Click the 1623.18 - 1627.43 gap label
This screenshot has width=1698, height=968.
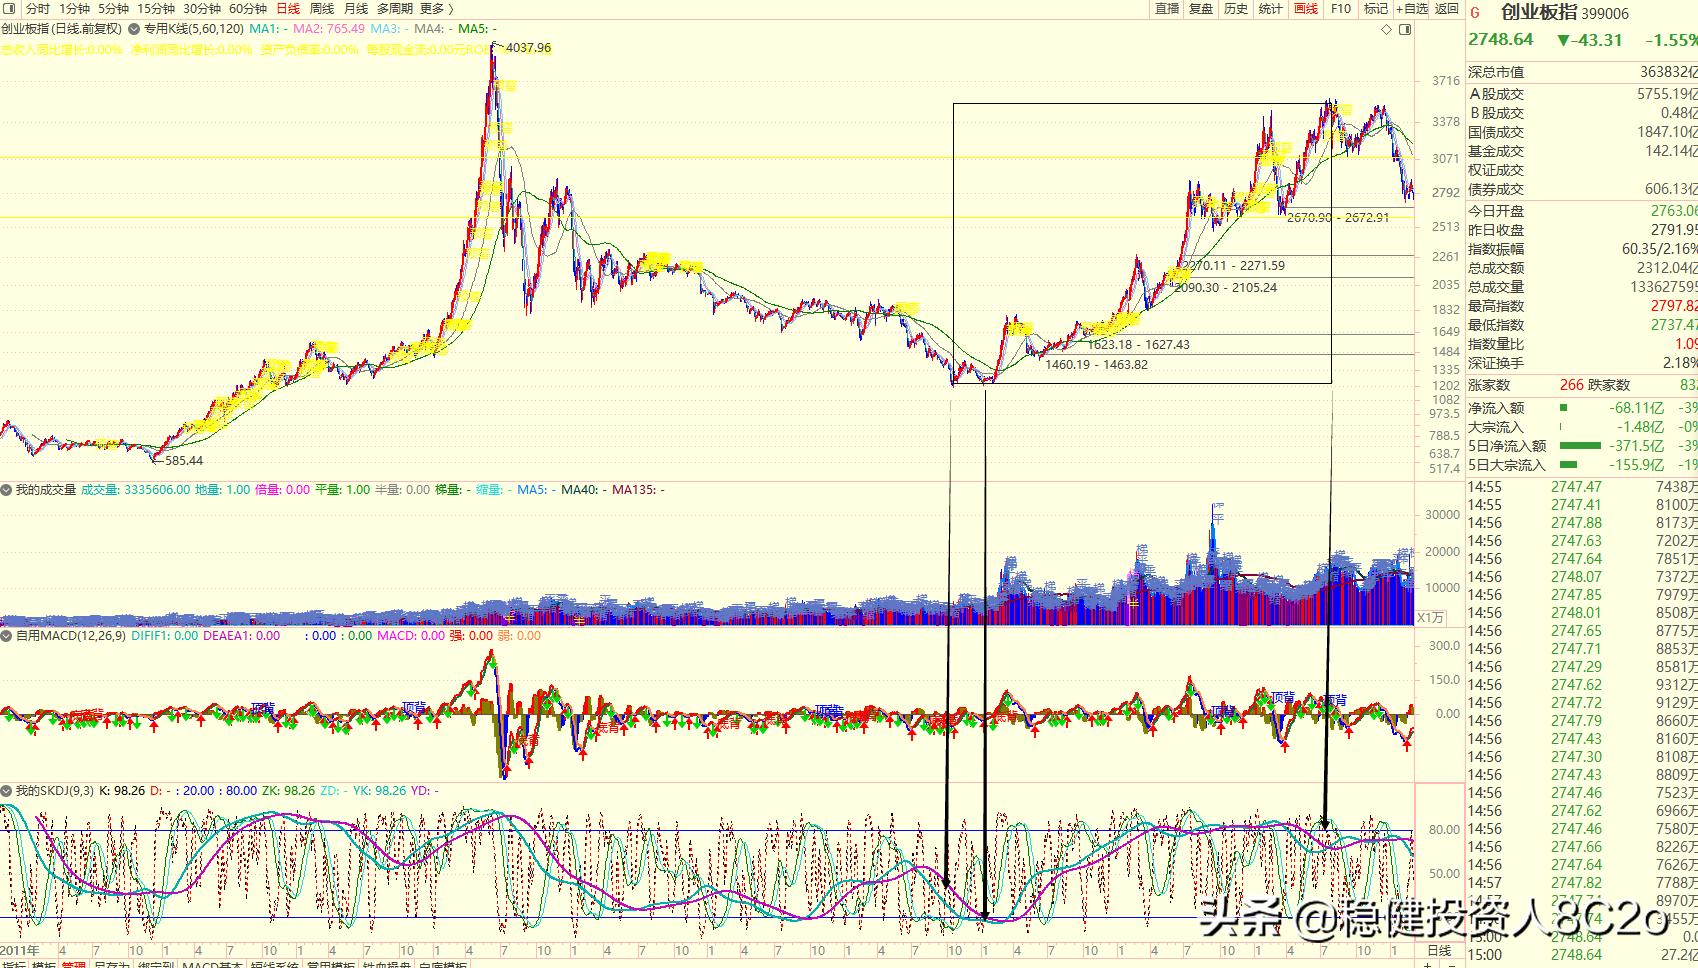(1139, 344)
